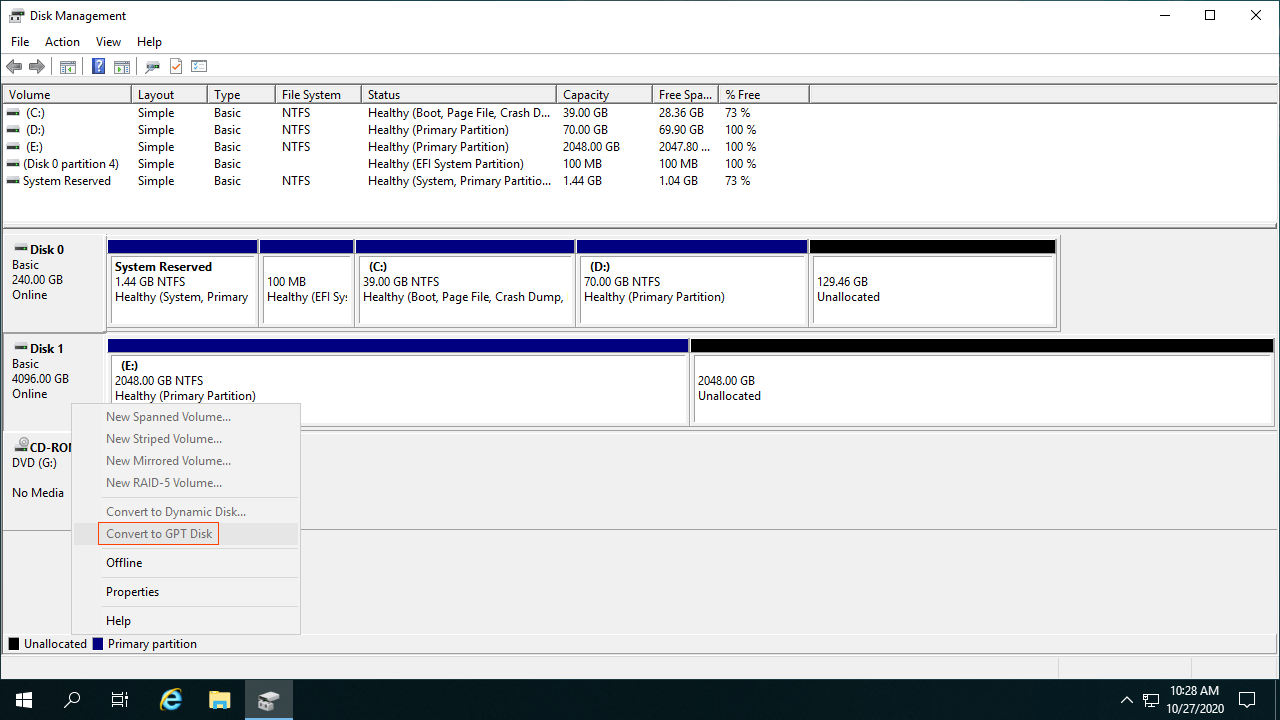Viewport: 1280px width, 720px height.
Task: Choose Convert to GPT Disk
Action: 159,534
